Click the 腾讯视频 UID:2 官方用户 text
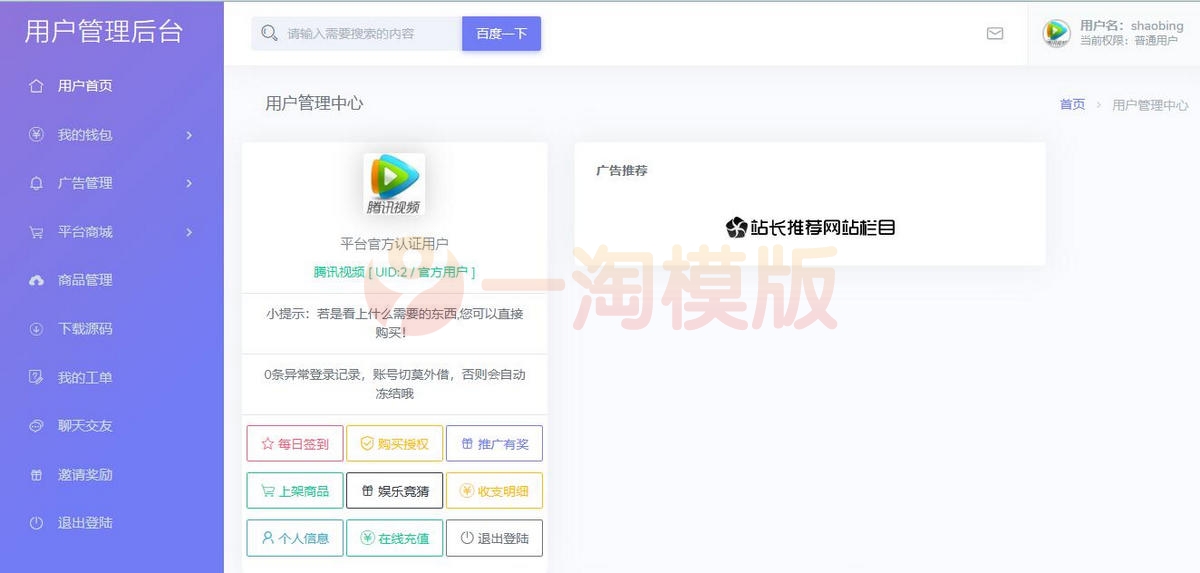The height and width of the screenshot is (573, 1200). [394, 271]
